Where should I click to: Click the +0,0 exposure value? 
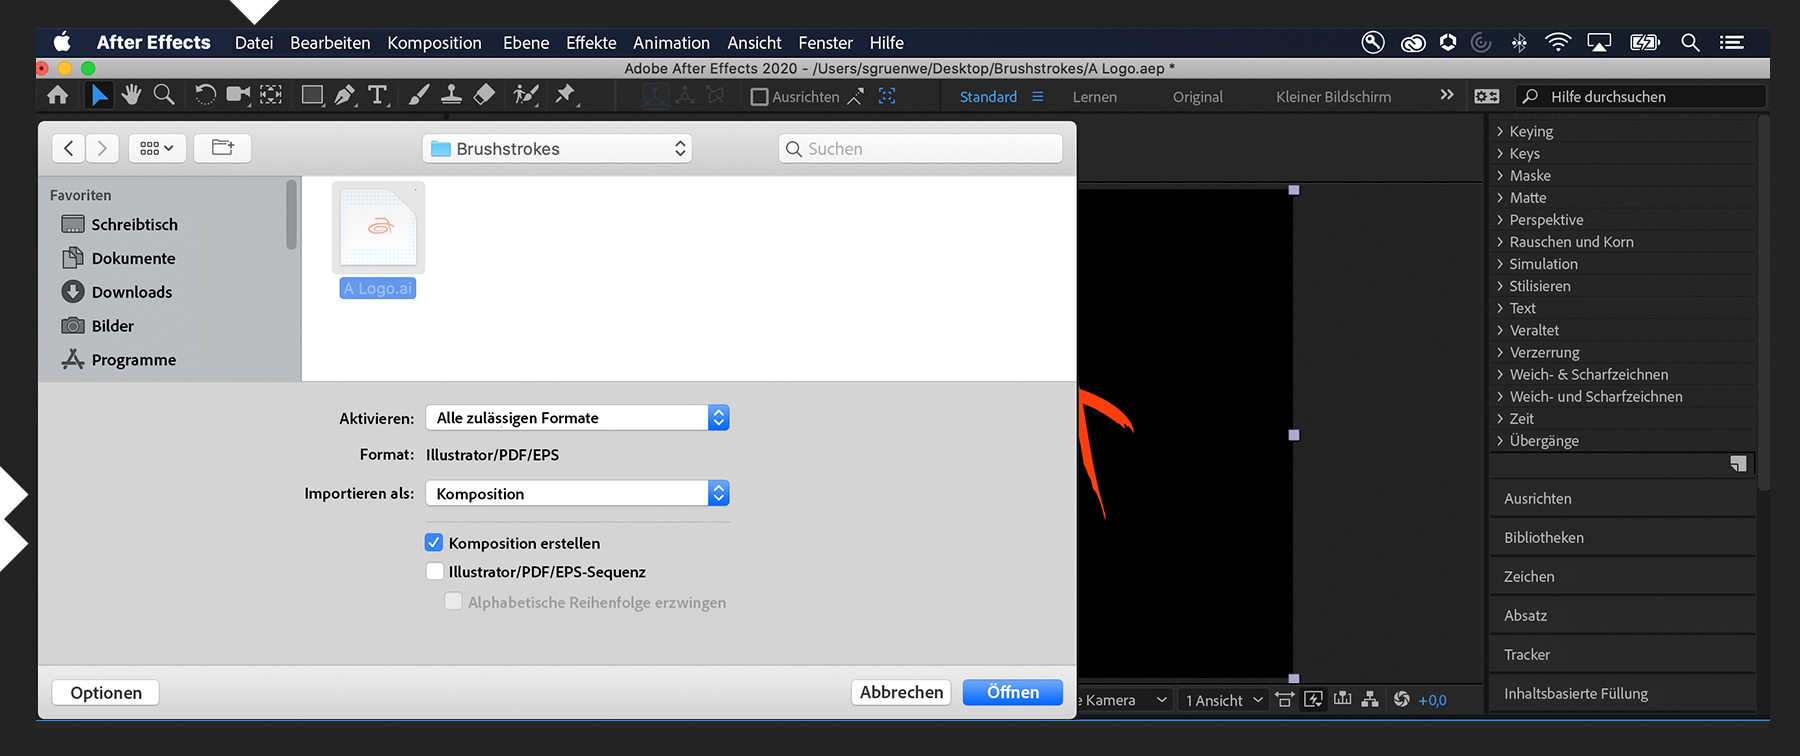tap(1432, 701)
